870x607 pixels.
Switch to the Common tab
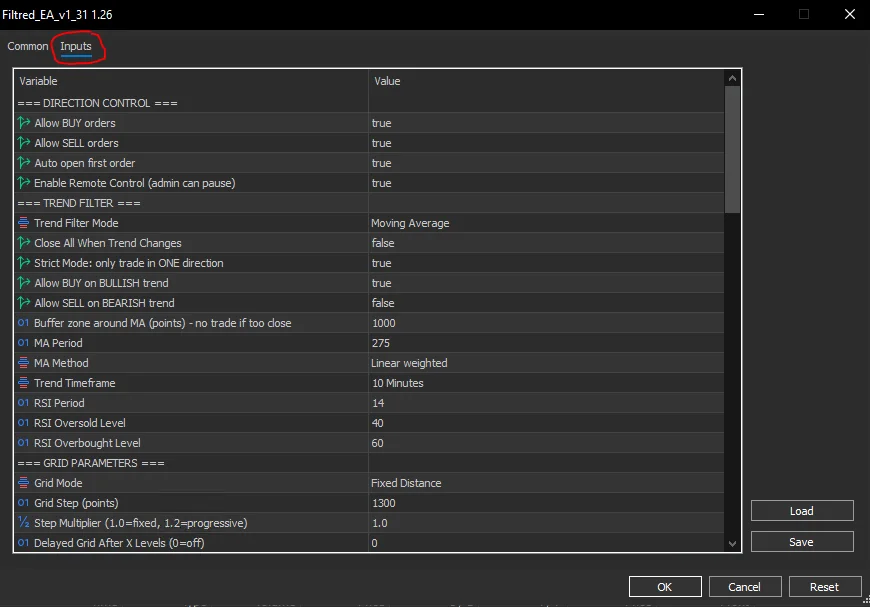[x=28, y=46]
